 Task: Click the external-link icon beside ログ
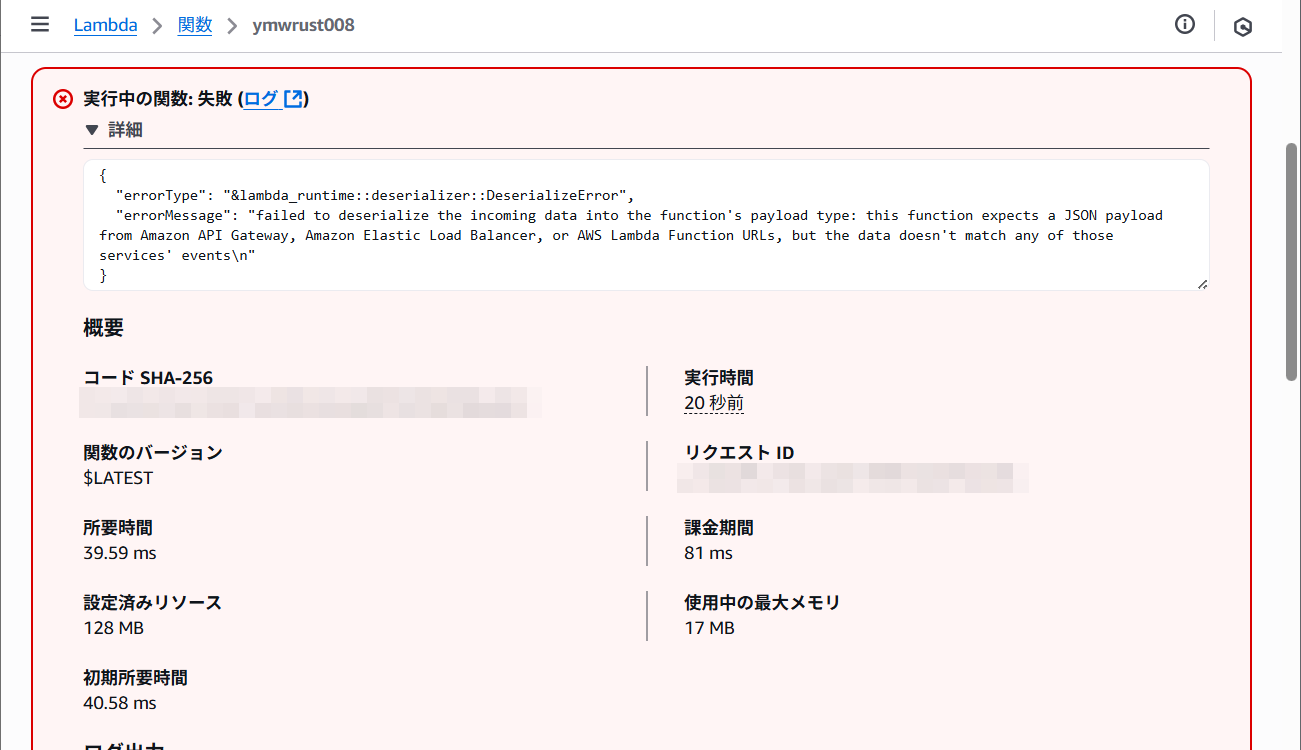coord(293,99)
